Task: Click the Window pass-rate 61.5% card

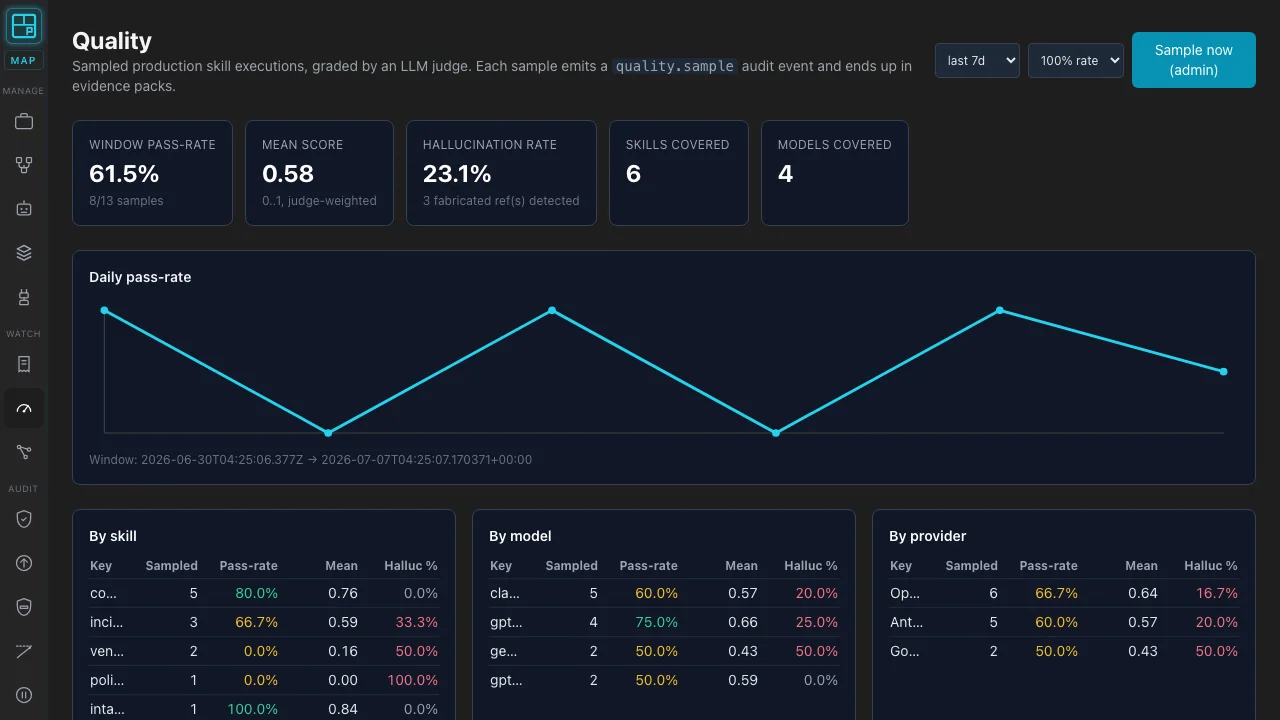Action: 152,173
